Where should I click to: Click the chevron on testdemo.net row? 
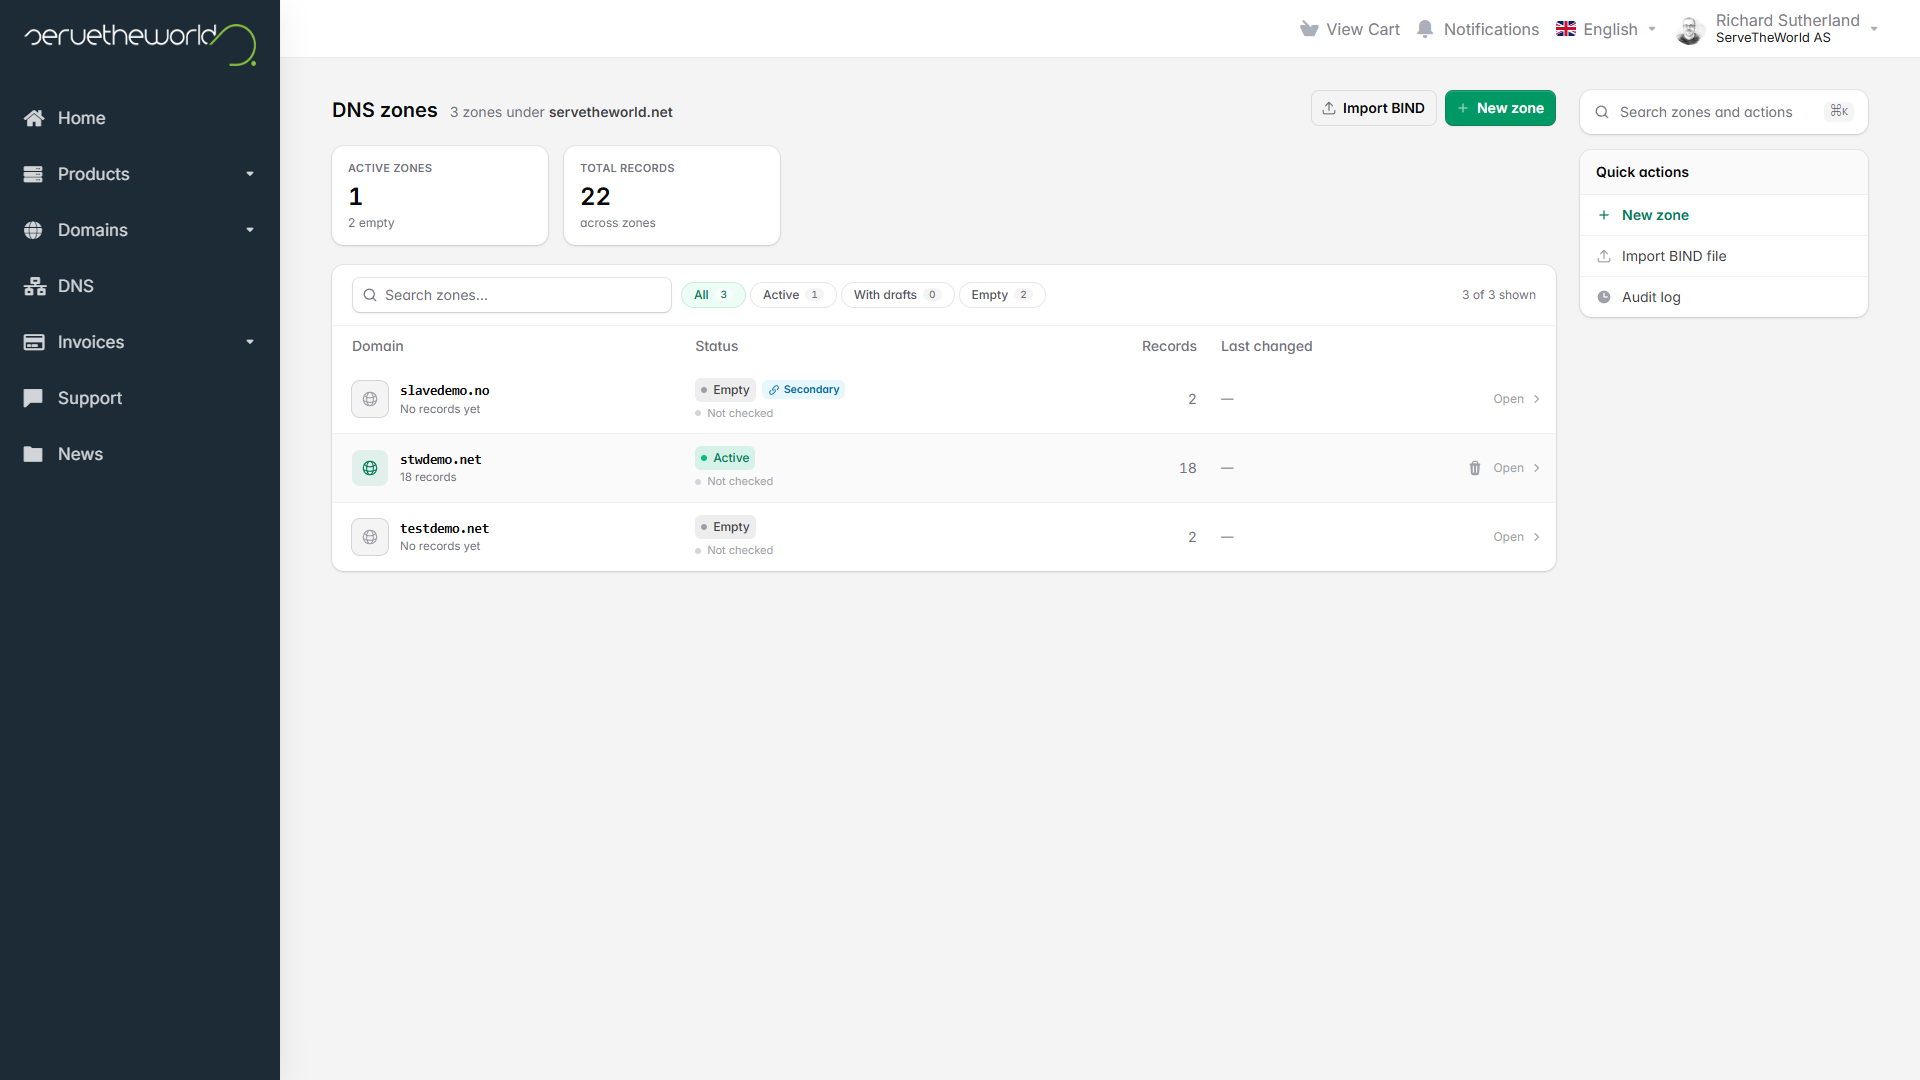[1537, 537]
